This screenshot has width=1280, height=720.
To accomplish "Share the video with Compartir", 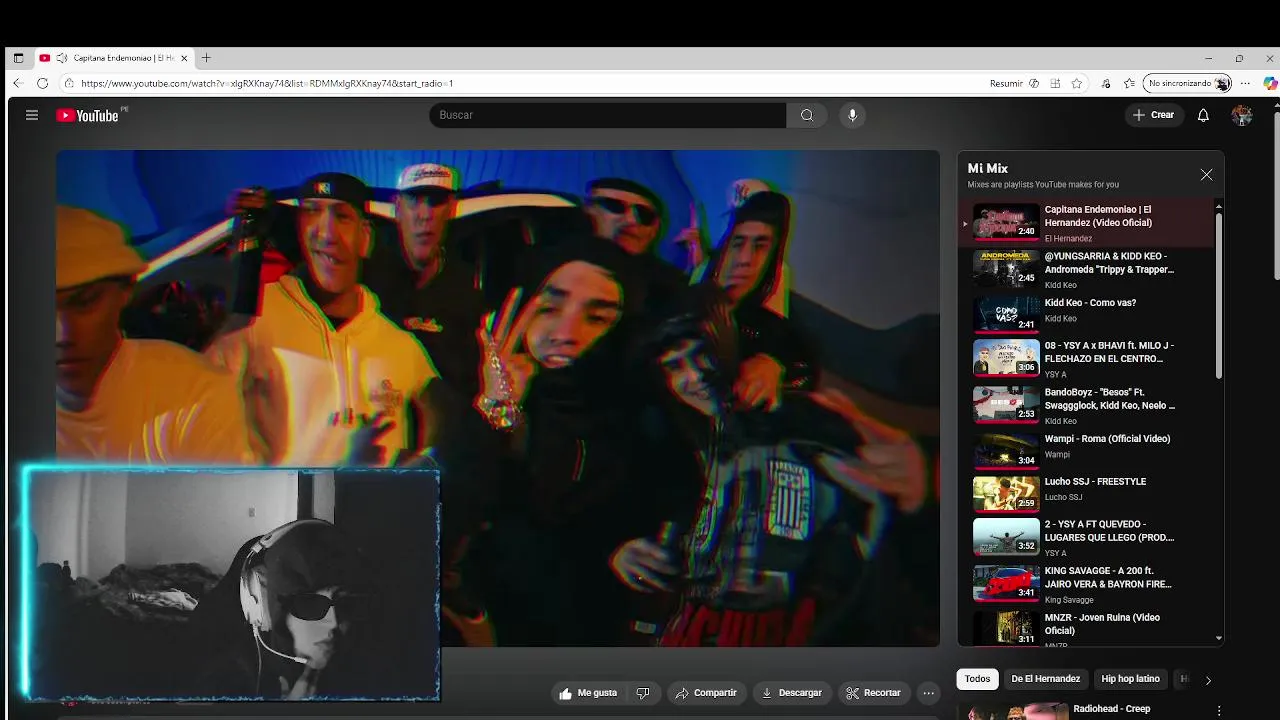I will point(706,693).
